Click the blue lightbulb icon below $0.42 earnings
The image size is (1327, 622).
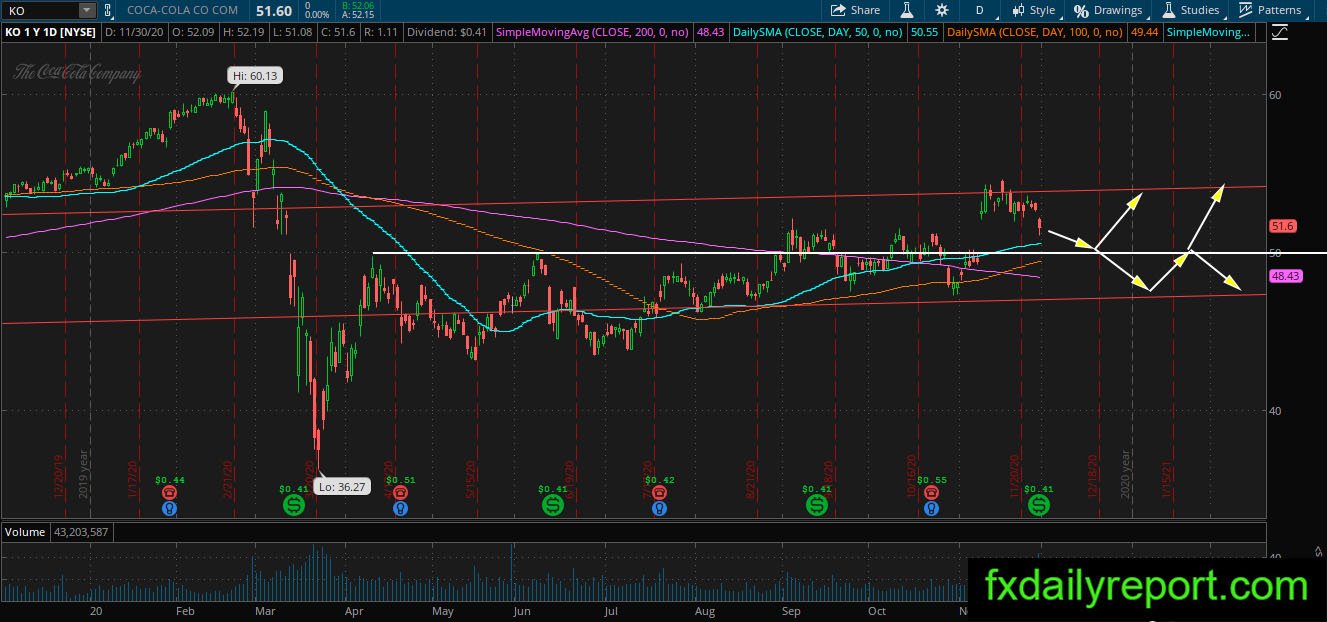[x=658, y=508]
